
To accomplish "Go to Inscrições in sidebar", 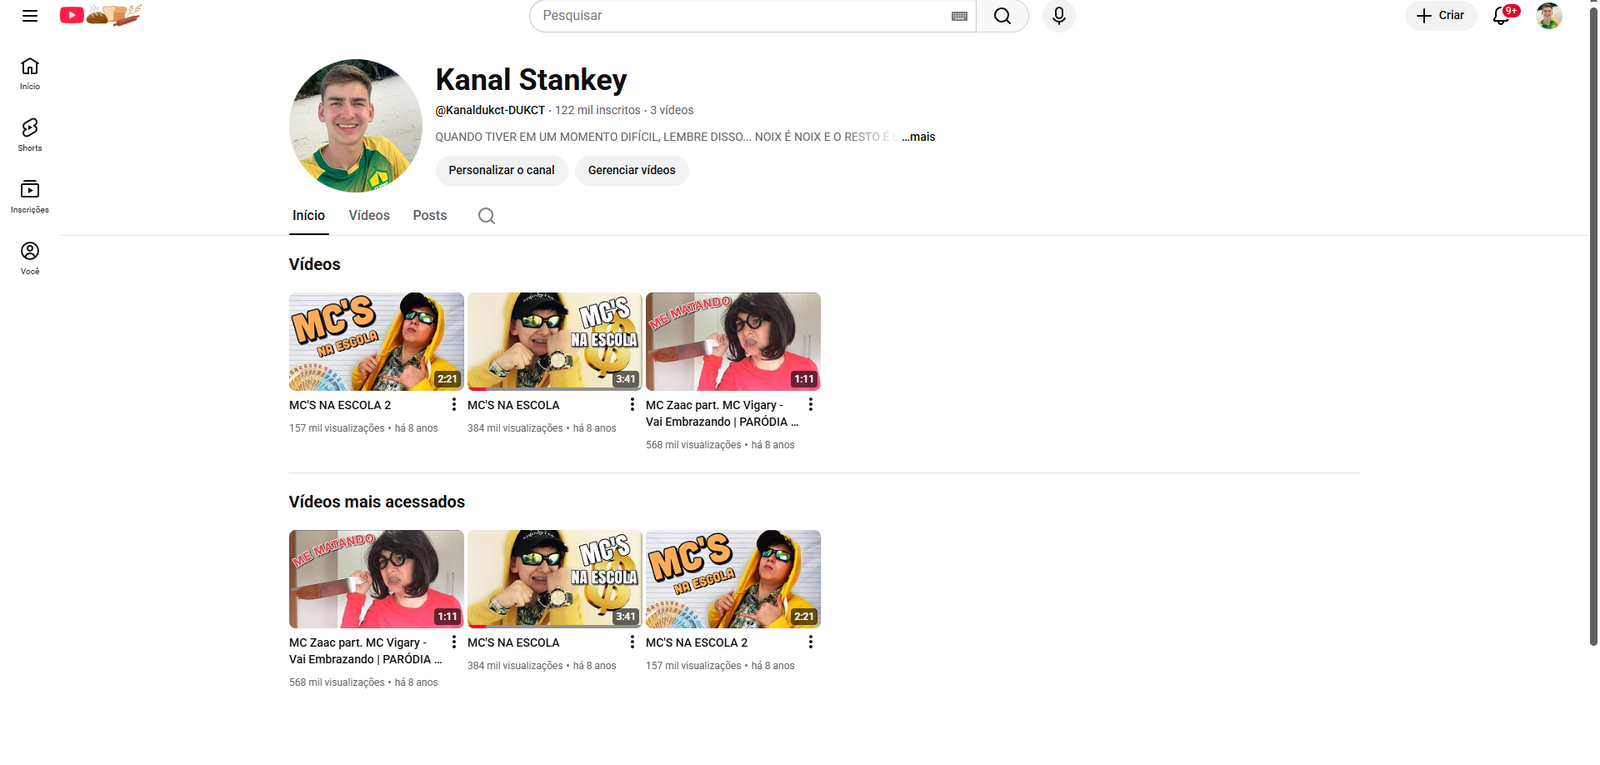I will (30, 197).
